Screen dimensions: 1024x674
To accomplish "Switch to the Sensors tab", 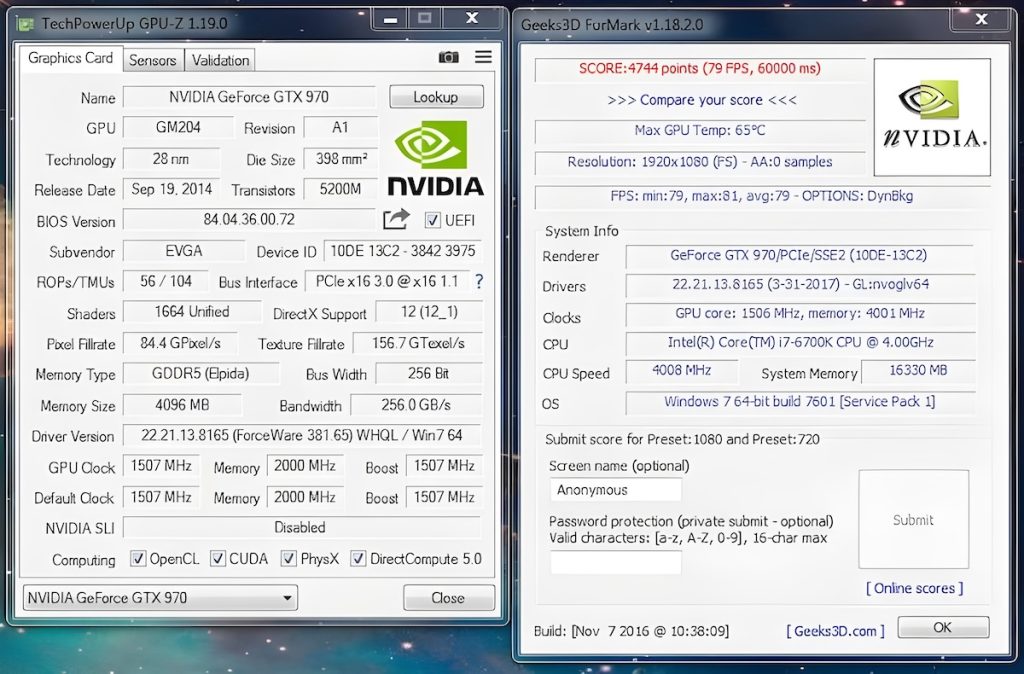I will click(x=152, y=60).
